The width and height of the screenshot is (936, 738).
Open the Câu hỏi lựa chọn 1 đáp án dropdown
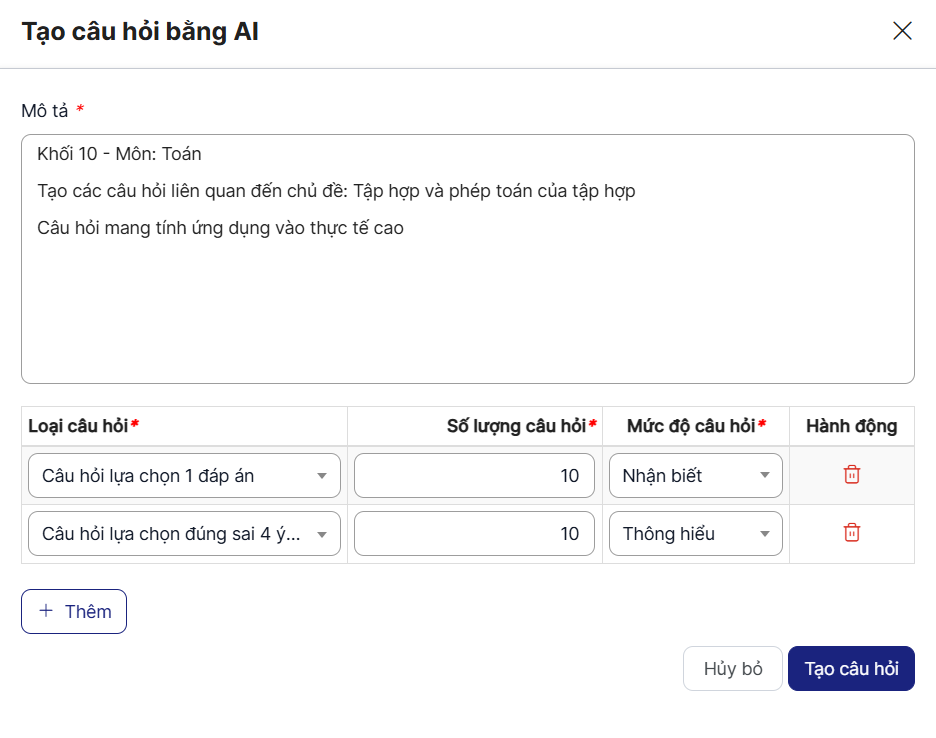coord(184,476)
